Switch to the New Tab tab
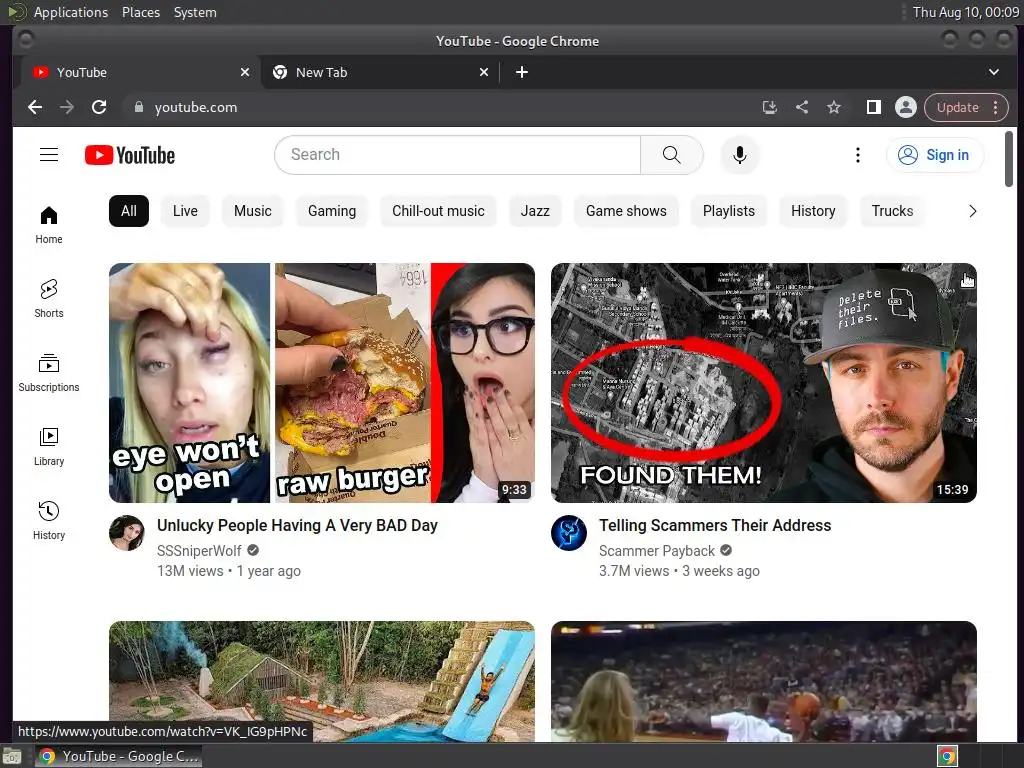This screenshot has width=1024, height=768. click(x=381, y=72)
